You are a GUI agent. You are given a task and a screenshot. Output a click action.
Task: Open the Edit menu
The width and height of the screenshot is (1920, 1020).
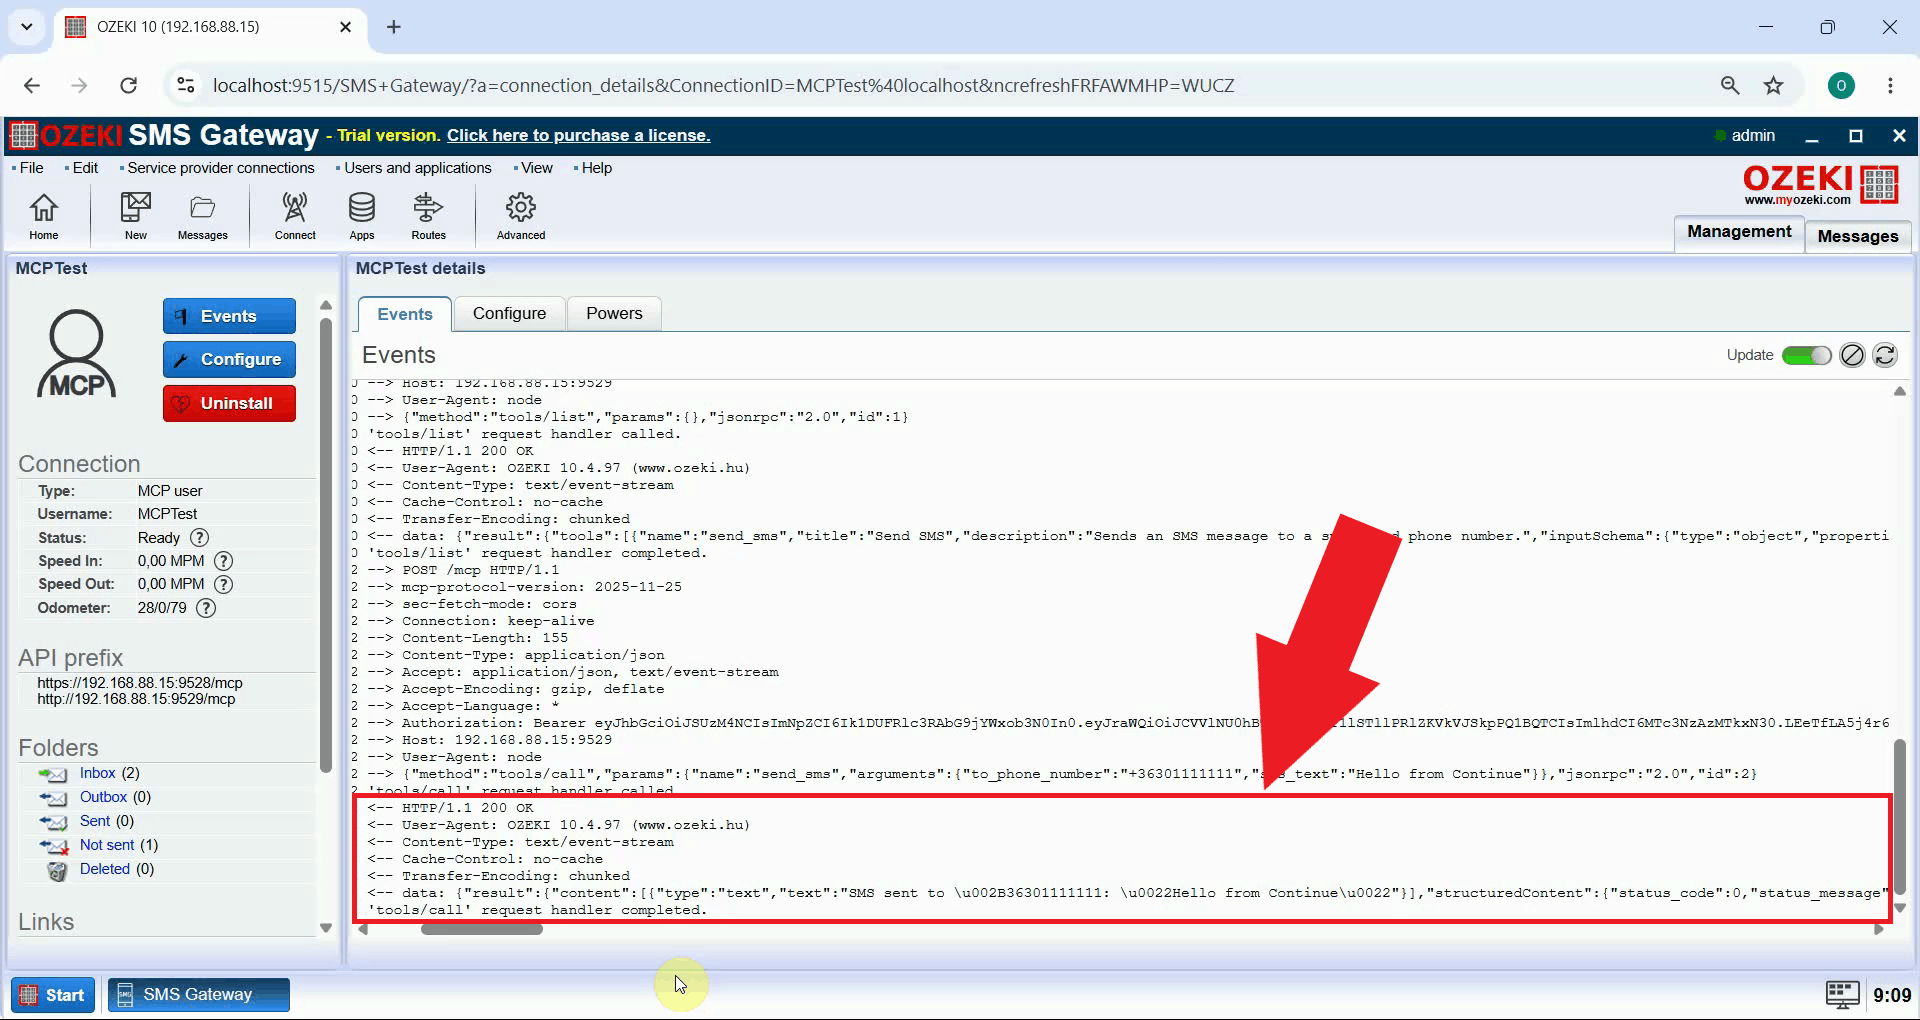[85, 168]
